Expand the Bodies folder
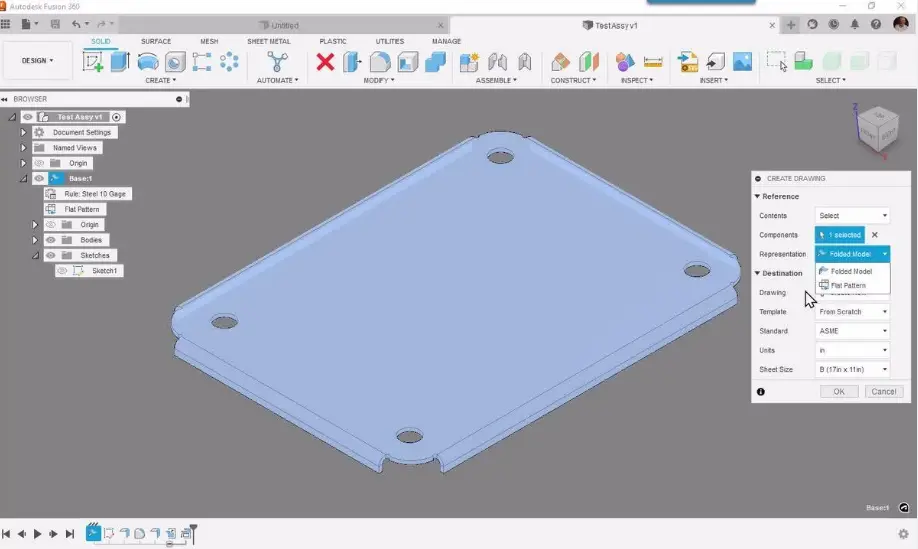This screenshot has height=549, width=918. (x=35, y=240)
